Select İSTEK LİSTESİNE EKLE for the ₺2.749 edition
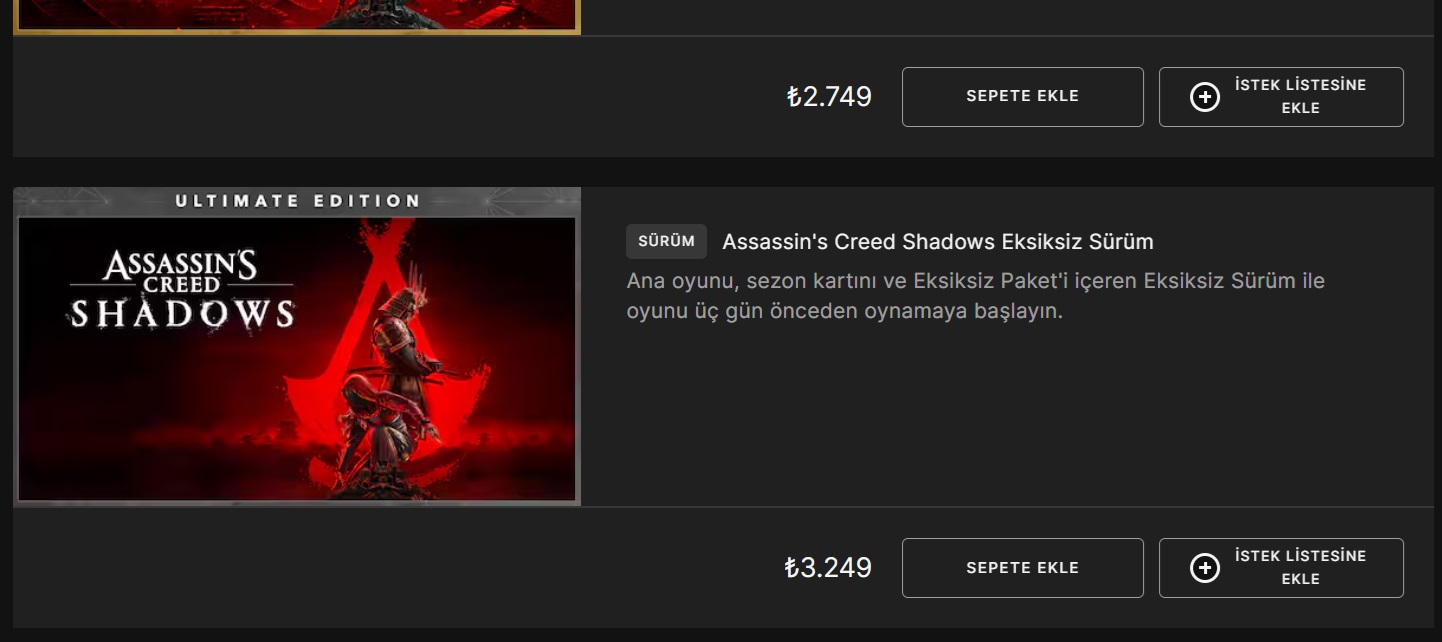The height and width of the screenshot is (642, 1442). (x=1281, y=97)
